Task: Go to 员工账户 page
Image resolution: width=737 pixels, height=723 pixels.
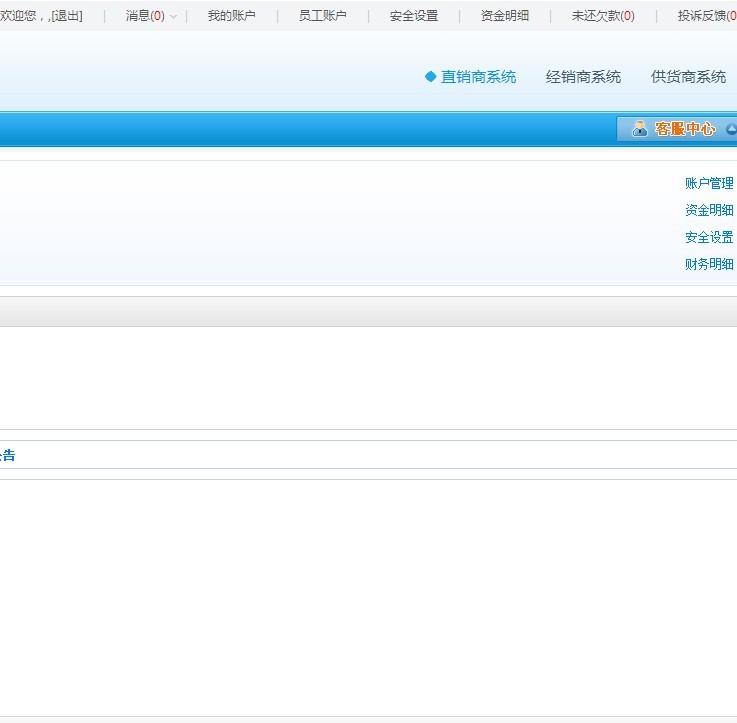Action: (x=322, y=16)
